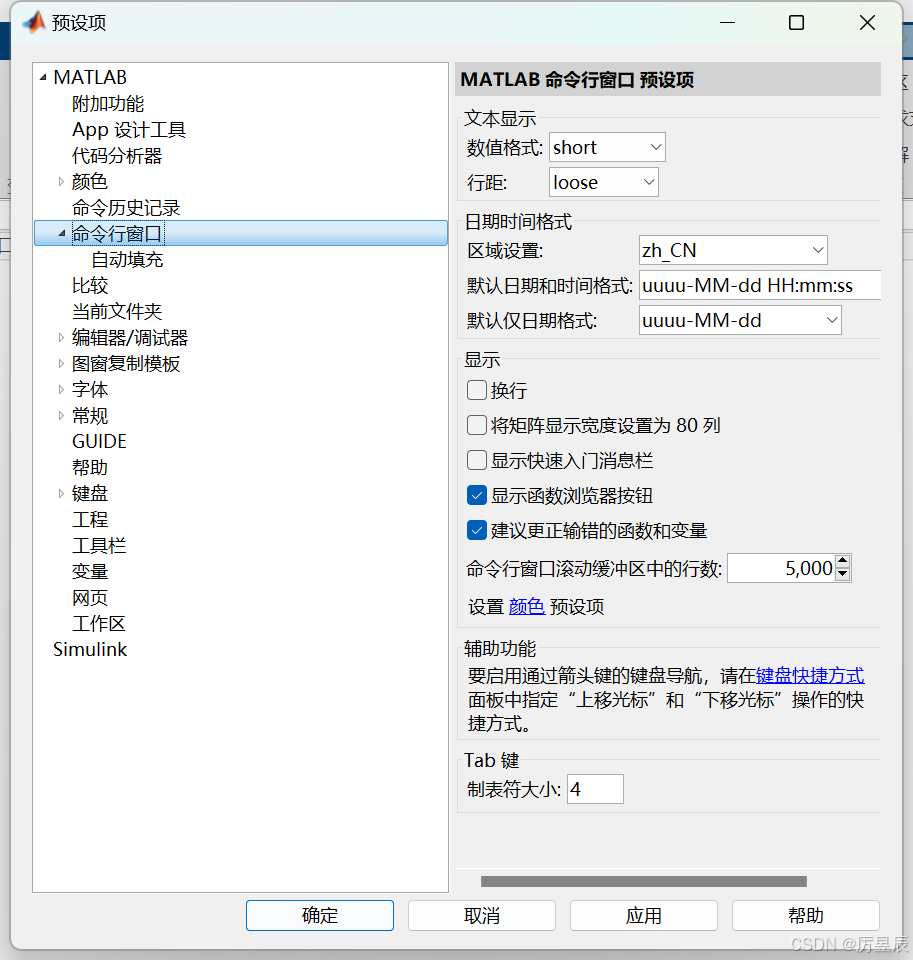Viewport: 913px width, 960px height.
Task: Enable the 换行 checkbox
Action: click(476, 390)
